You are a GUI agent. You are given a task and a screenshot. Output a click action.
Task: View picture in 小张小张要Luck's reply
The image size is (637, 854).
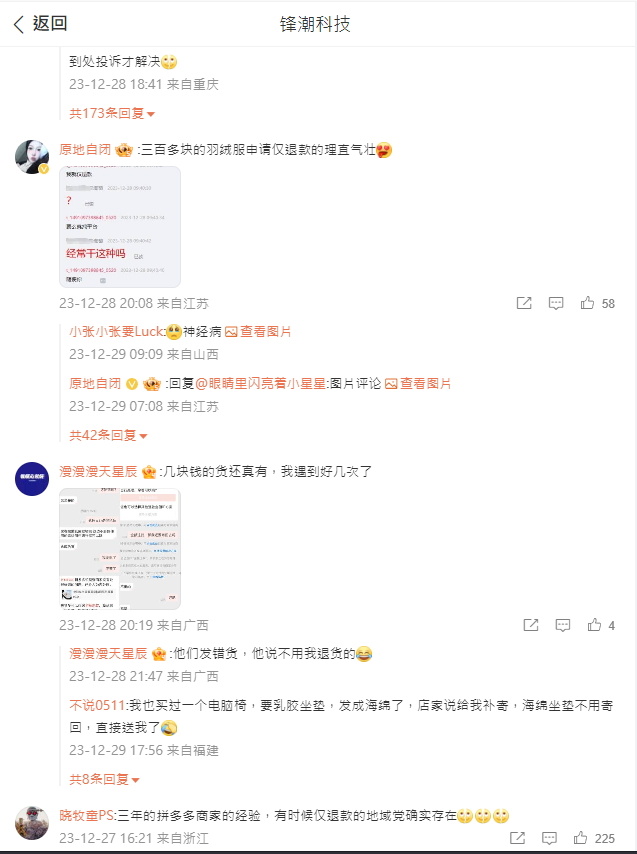pyautogui.click(x=258, y=331)
